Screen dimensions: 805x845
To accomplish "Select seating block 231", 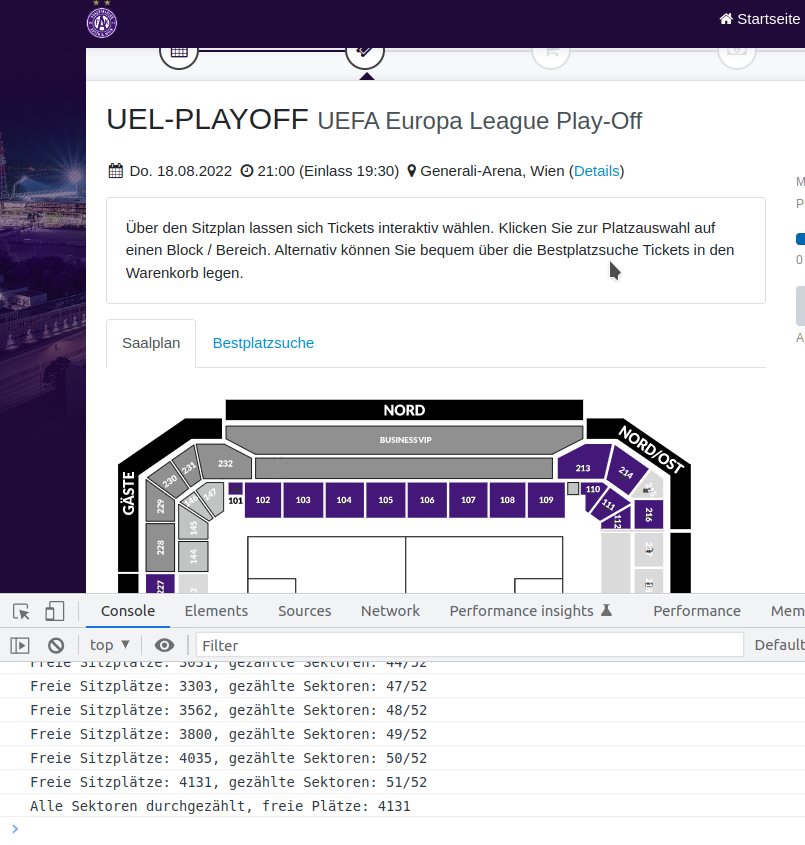I will 189,467.
